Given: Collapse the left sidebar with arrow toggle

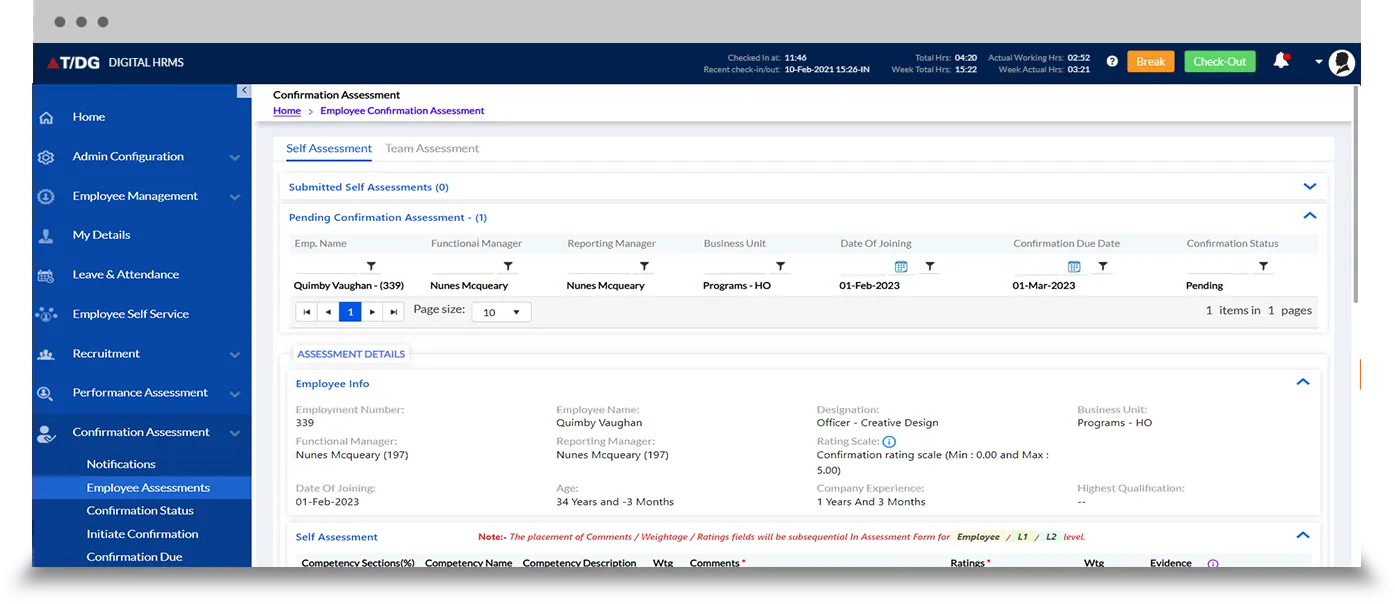Looking at the screenshot, I should pyautogui.click(x=244, y=91).
